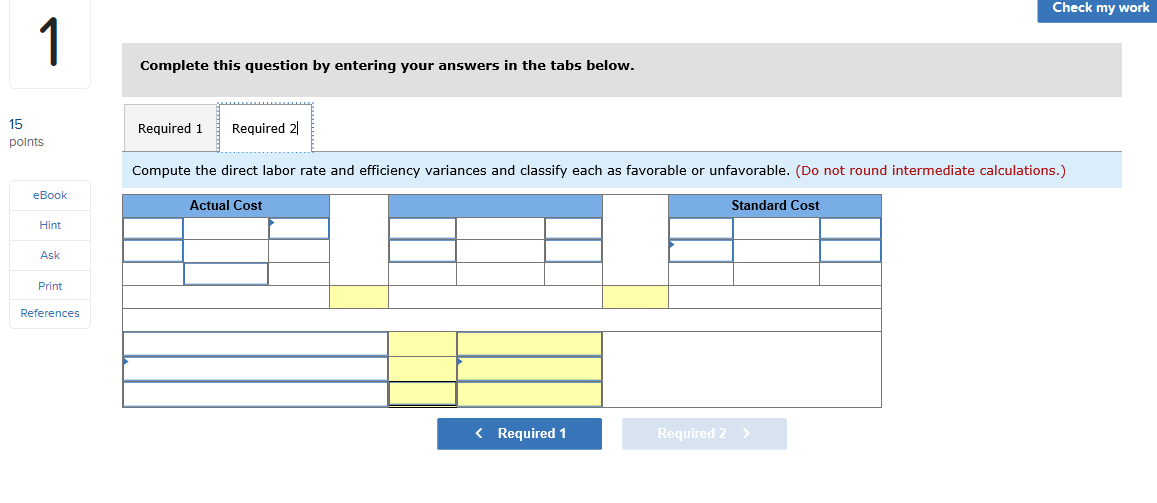Image resolution: width=1157 pixels, height=503 pixels.
Task: Open dropdown cell in Standard Cost second row
Action: pyautogui.click(x=701, y=251)
